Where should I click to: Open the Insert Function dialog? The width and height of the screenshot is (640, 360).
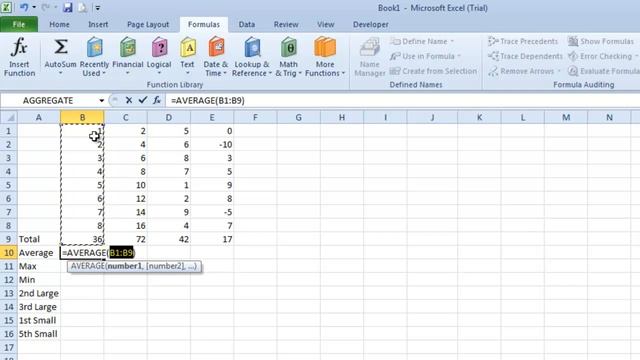[x=19, y=56]
